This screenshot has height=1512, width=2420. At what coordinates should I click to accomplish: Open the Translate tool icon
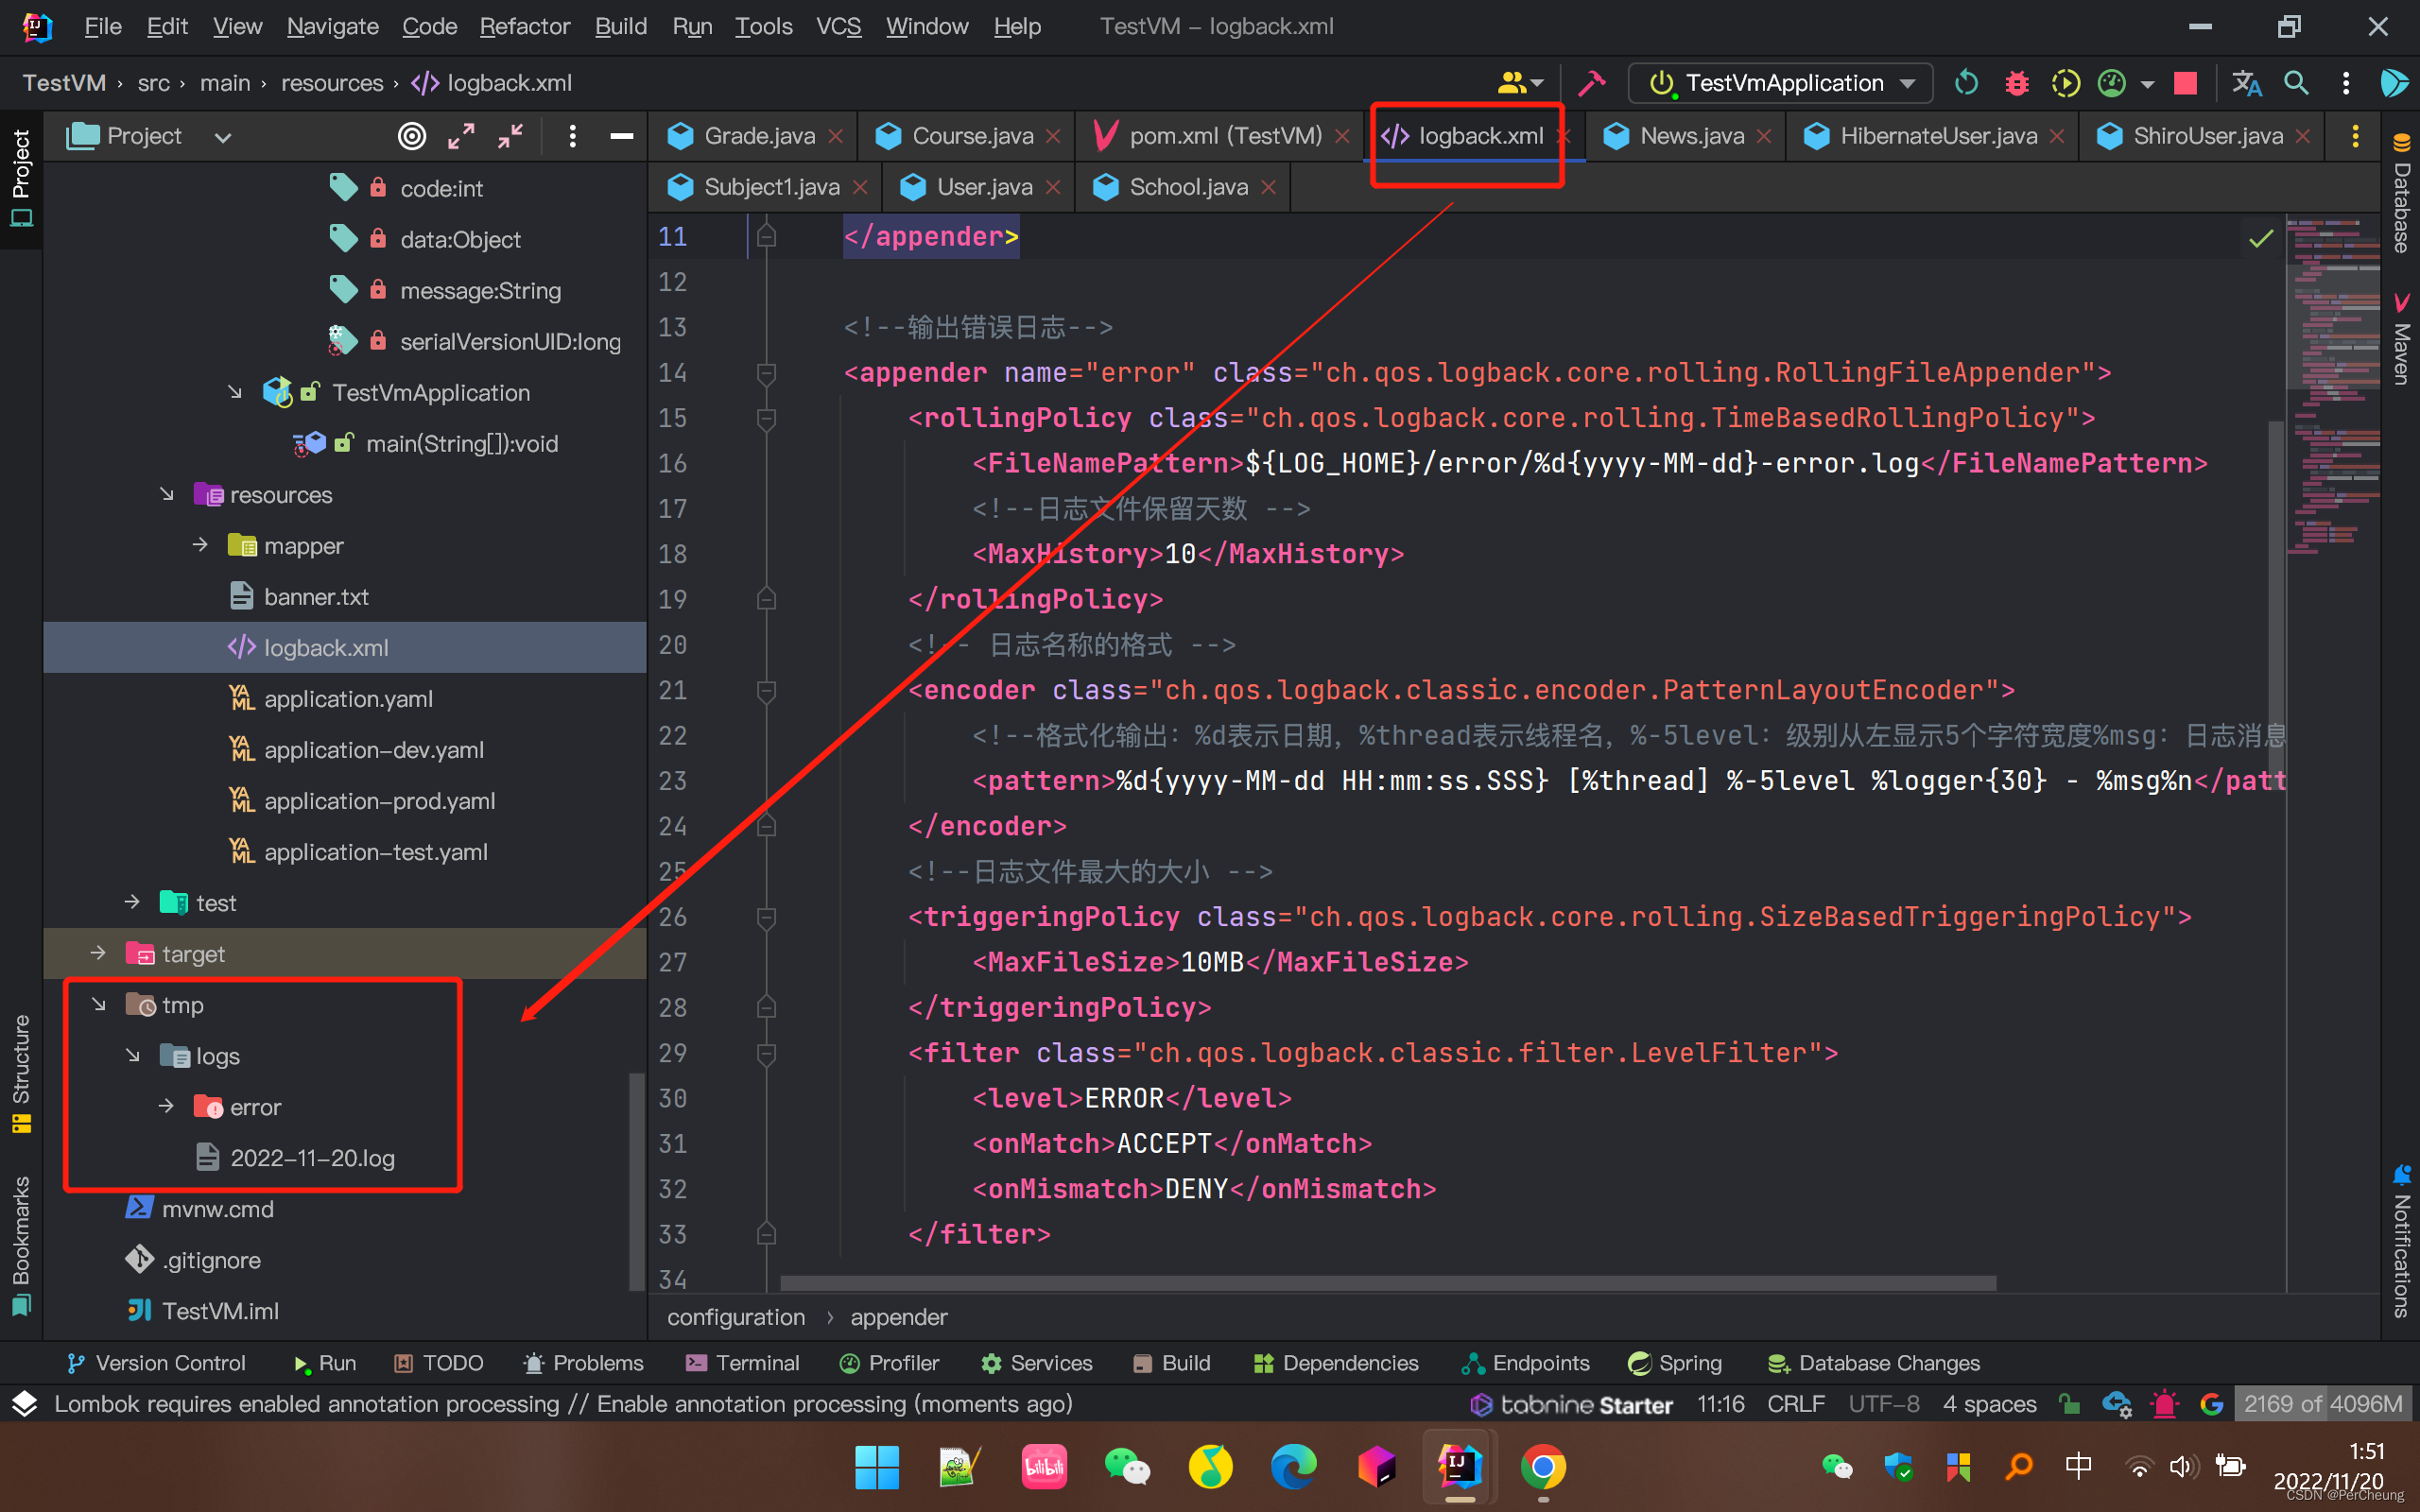(x=2248, y=83)
